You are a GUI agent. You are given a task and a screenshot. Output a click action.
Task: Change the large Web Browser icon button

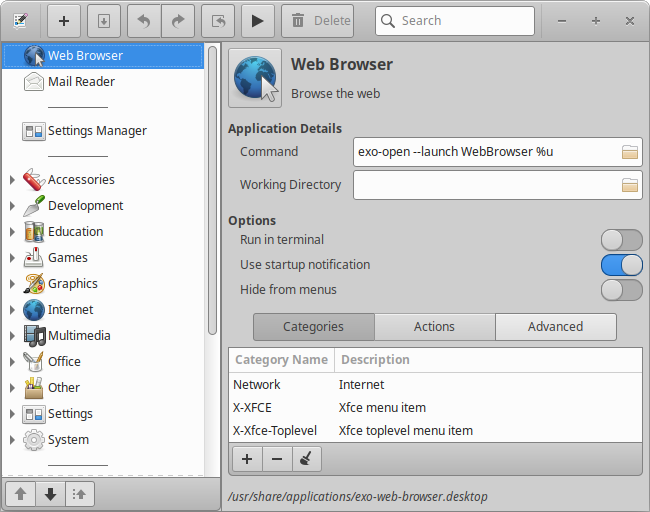(x=255, y=78)
